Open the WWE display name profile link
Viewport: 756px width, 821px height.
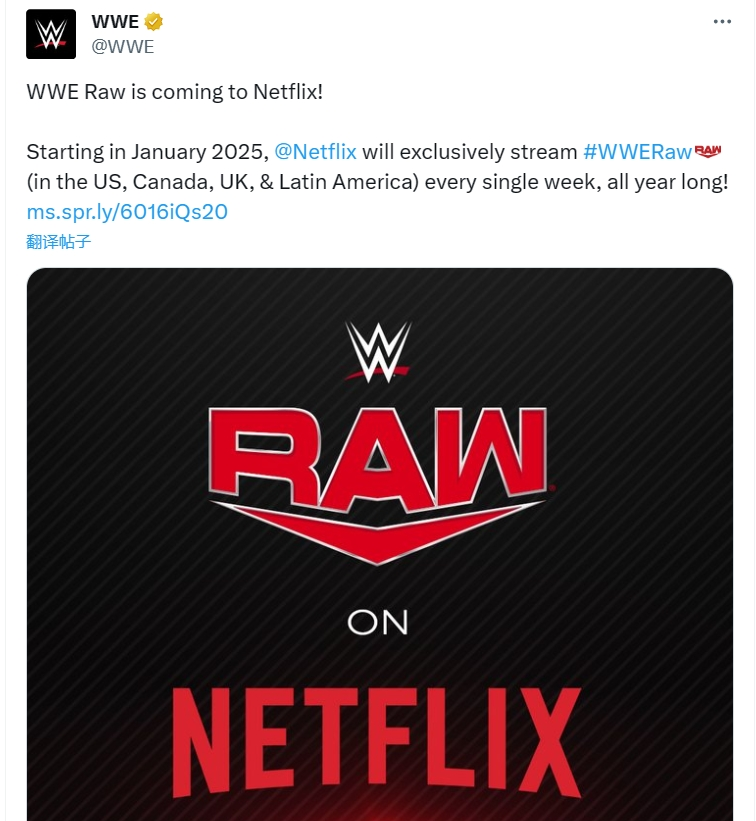click(x=115, y=21)
